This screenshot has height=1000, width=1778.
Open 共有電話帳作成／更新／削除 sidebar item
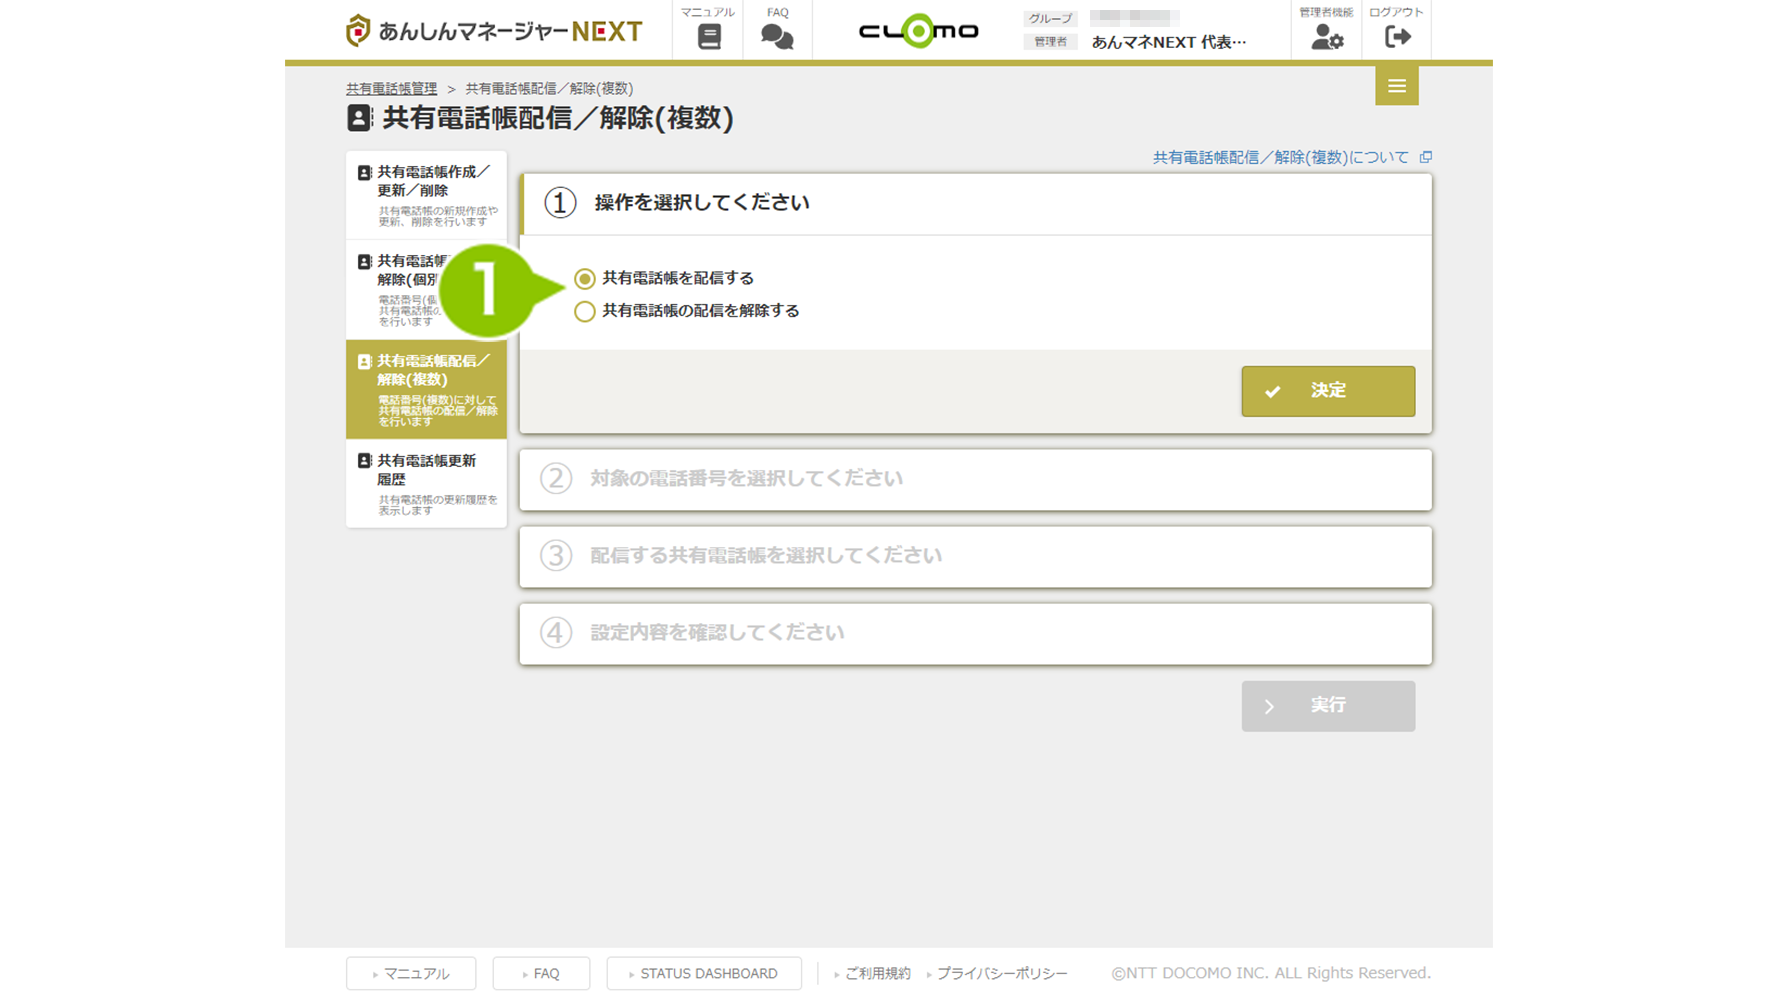pyautogui.click(x=426, y=194)
